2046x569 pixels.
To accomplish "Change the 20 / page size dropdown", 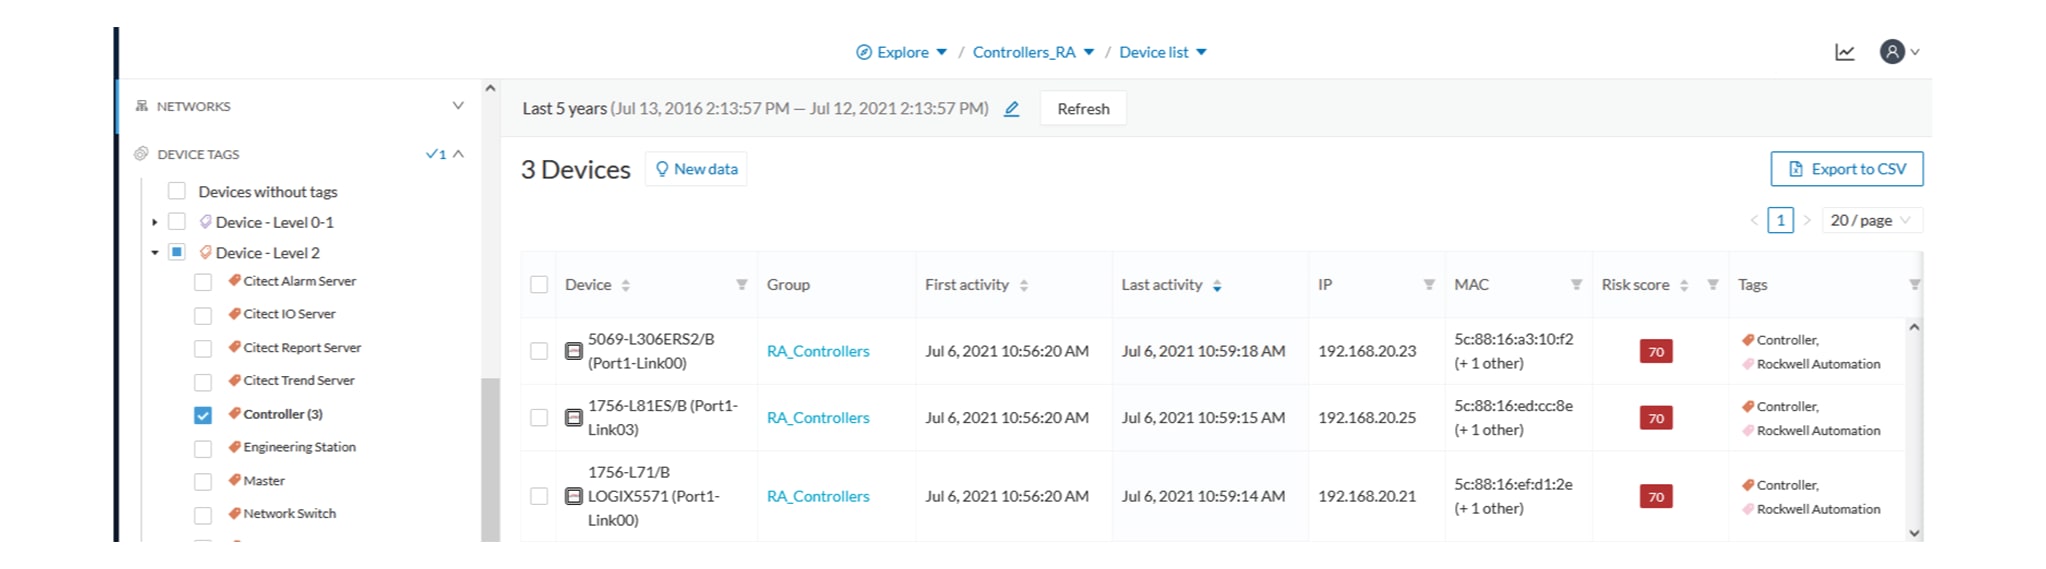I will [1871, 220].
